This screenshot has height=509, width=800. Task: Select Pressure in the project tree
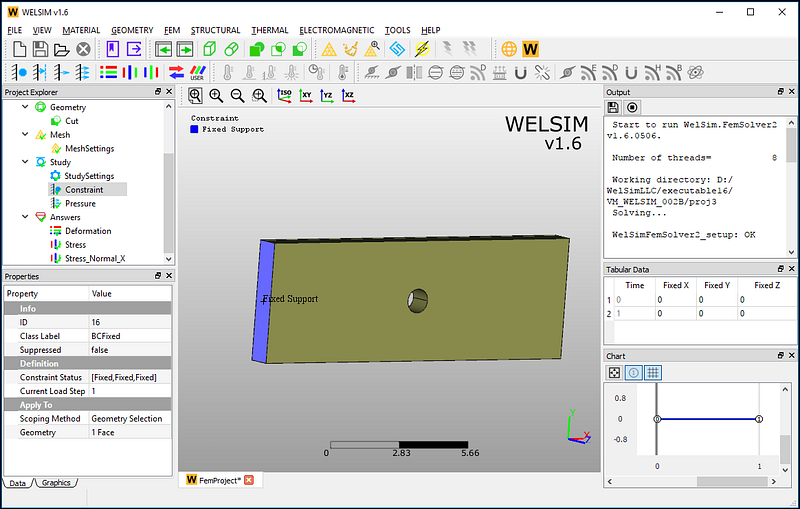pyautogui.click(x=80, y=203)
